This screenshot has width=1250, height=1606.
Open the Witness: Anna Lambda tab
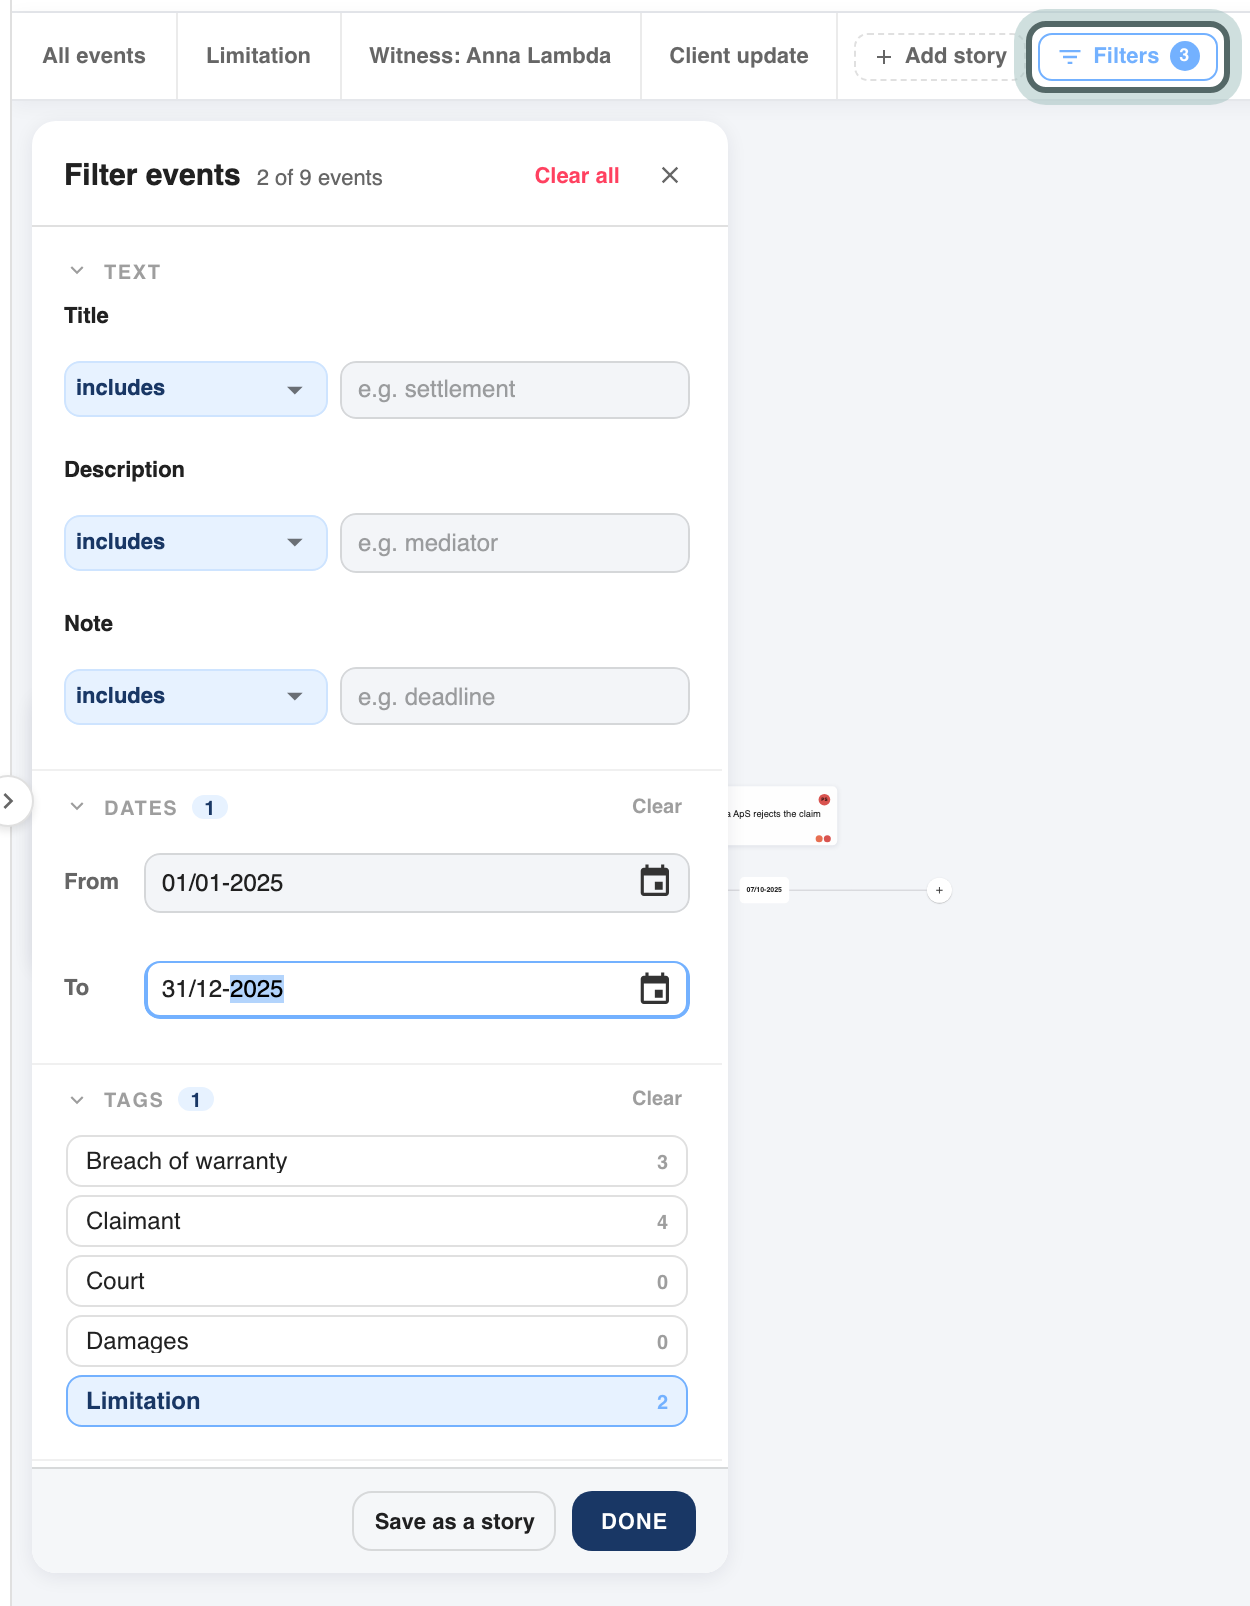pyautogui.click(x=490, y=56)
